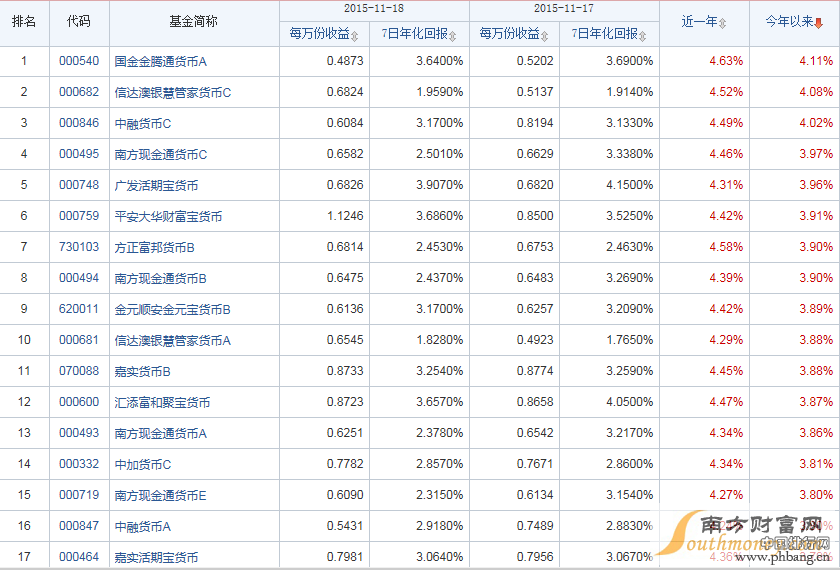The width and height of the screenshot is (840, 570).
Task: Open 信达澳银慧管家货币C fund
Action: [172, 93]
